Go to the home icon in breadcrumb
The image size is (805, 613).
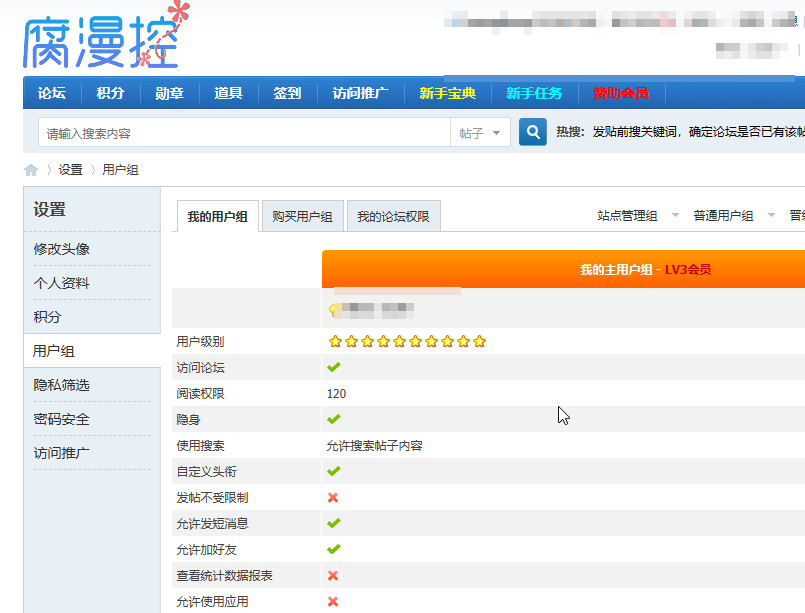click(x=31, y=170)
